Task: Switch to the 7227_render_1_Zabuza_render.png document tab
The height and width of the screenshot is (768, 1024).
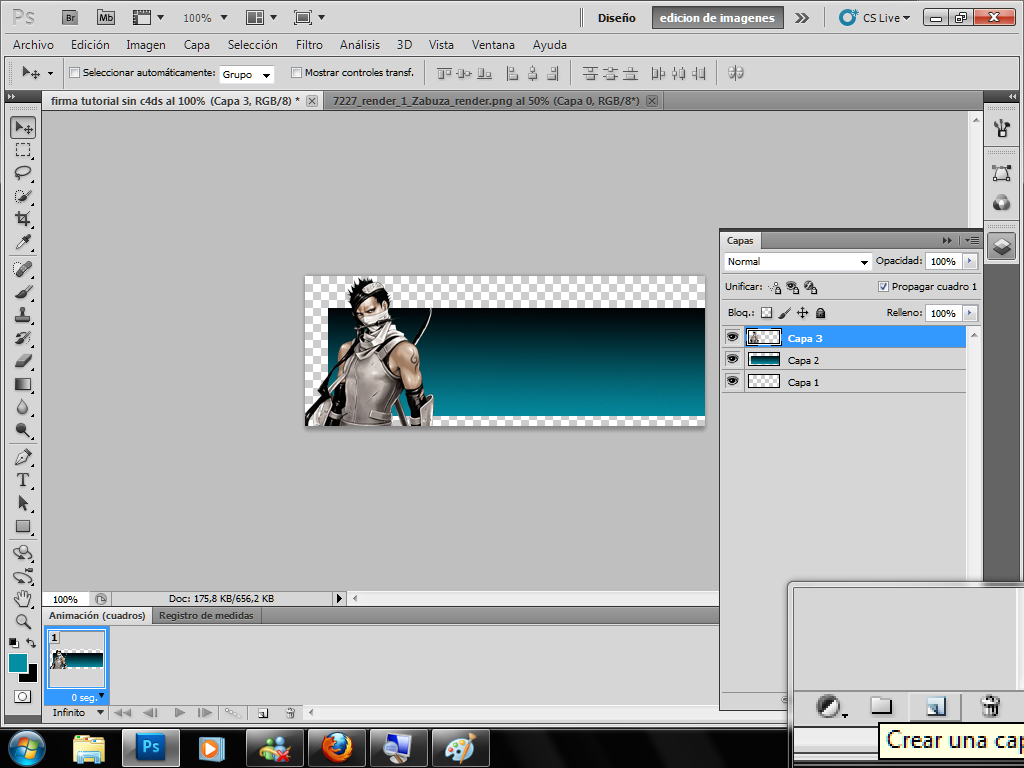Action: pyautogui.click(x=487, y=101)
